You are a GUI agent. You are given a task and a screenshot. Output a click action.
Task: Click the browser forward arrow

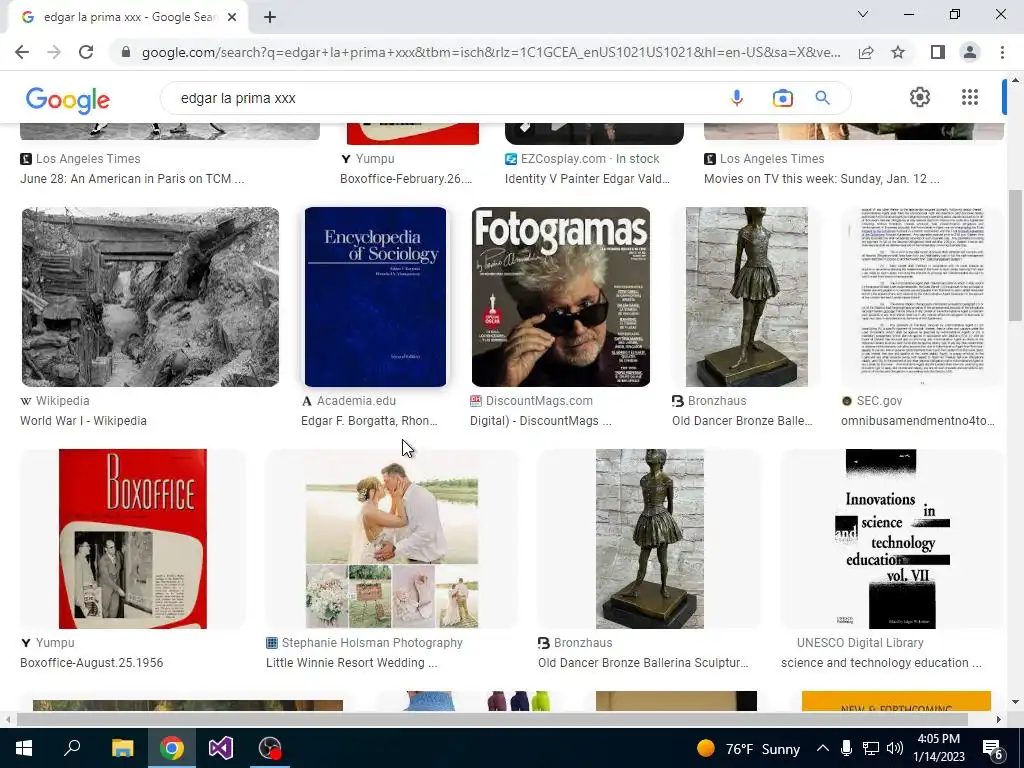pyautogui.click(x=54, y=52)
